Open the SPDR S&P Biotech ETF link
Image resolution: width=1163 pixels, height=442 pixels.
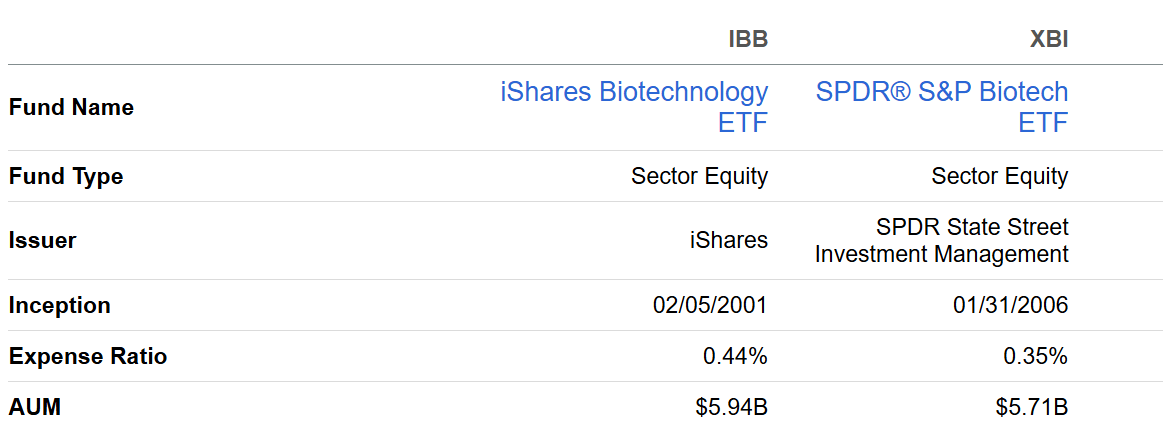coord(942,107)
